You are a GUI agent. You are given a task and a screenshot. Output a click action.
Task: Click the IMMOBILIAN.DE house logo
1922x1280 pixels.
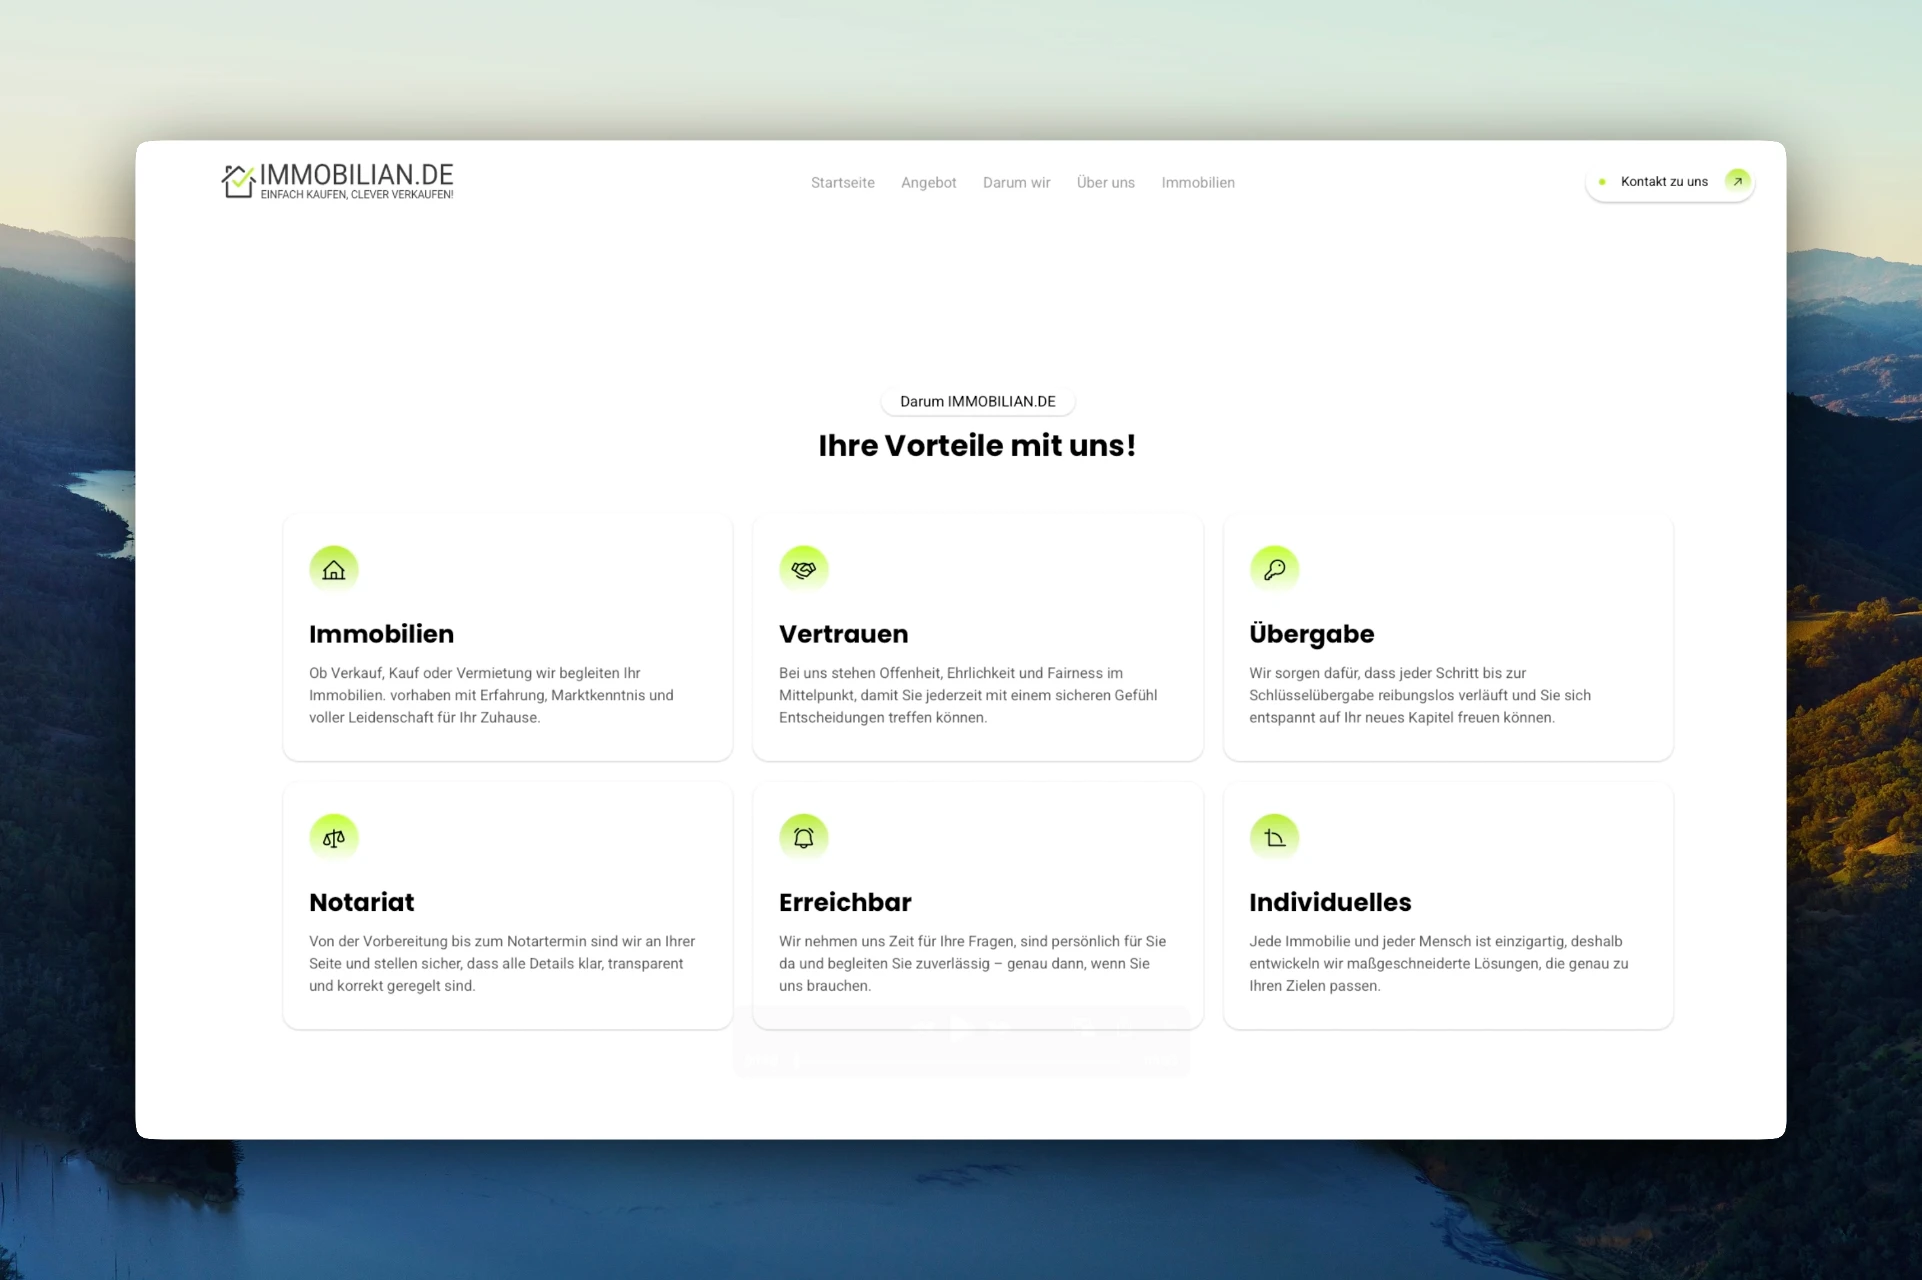pyautogui.click(x=237, y=180)
